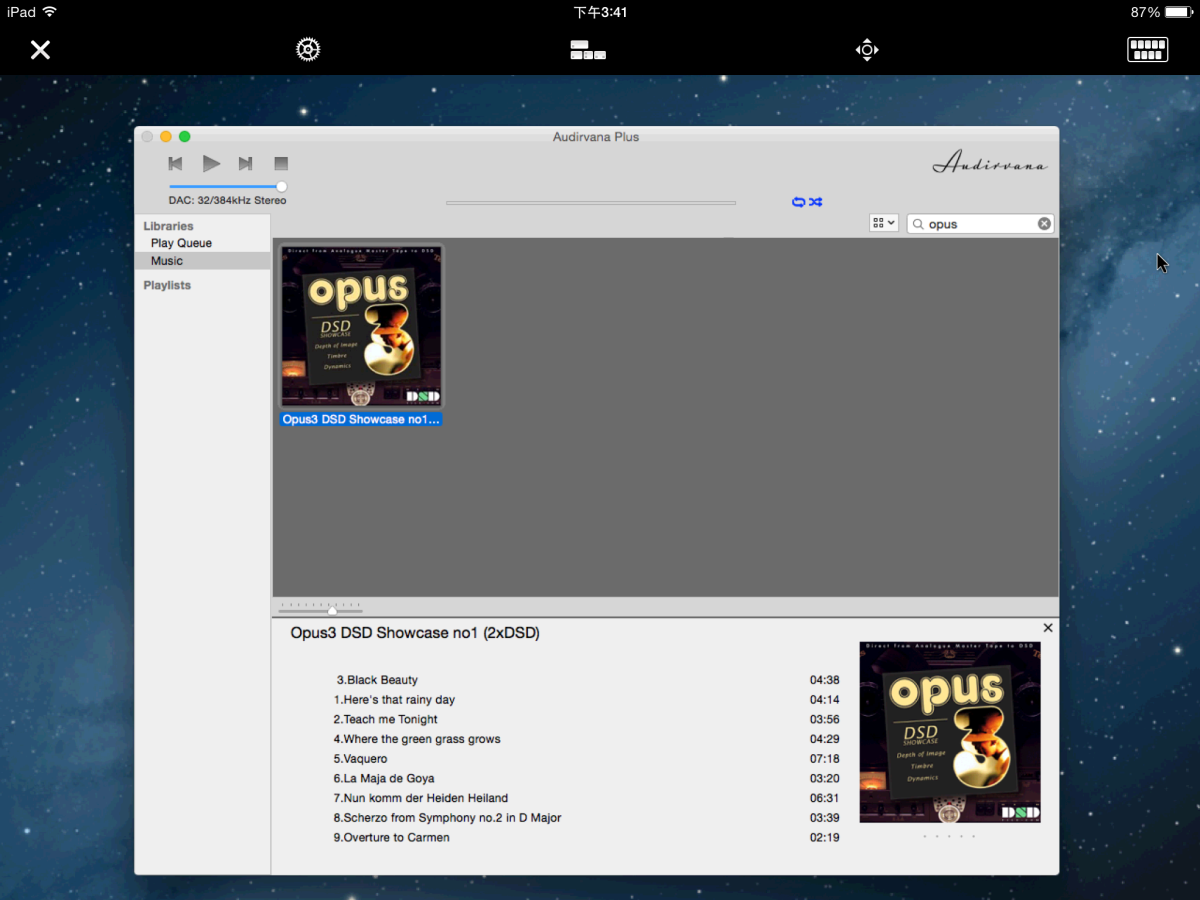This screenshot has width=1200, height=900.
Task: Click the Opus3 DSD Showcase no1 album label
Action: click(361, 420)
